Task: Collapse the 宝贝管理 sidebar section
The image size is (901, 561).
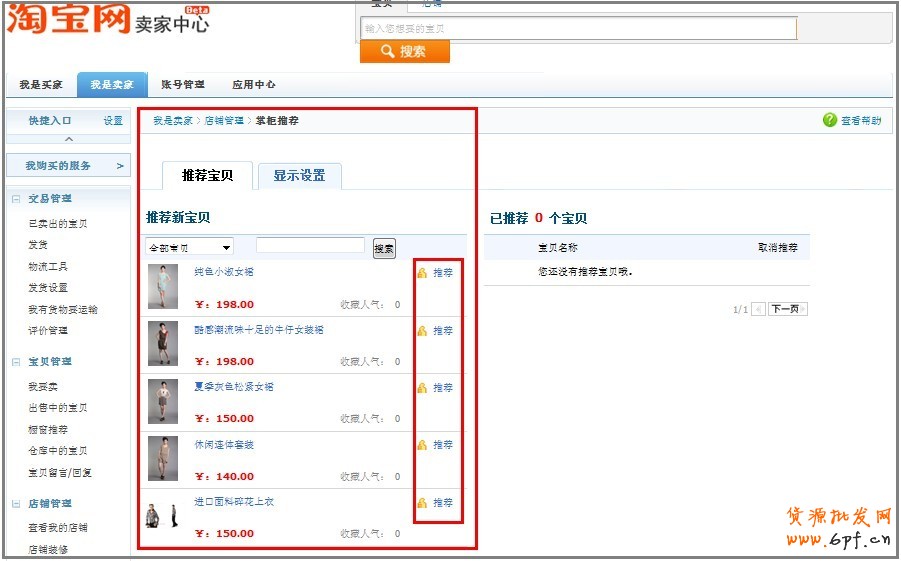Action: click(16, 362)
